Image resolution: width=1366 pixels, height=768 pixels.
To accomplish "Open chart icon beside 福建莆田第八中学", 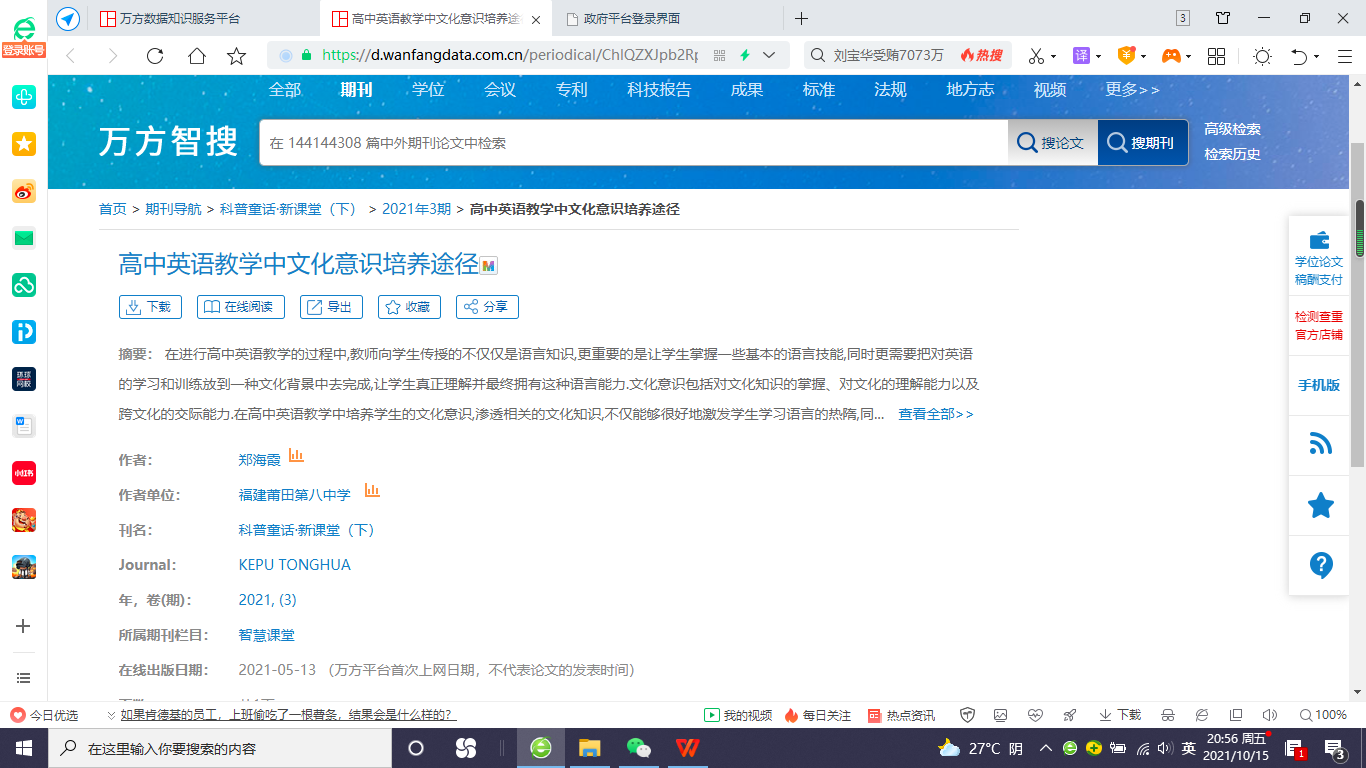I will click(x=372, y=491).
